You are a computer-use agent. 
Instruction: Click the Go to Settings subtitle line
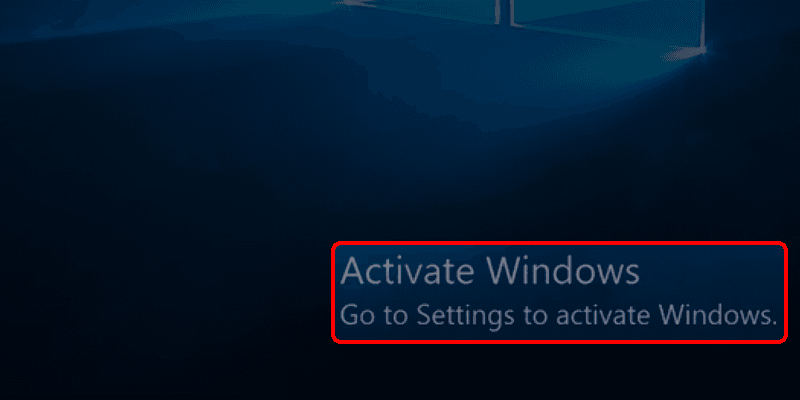(x=559, y=316)
